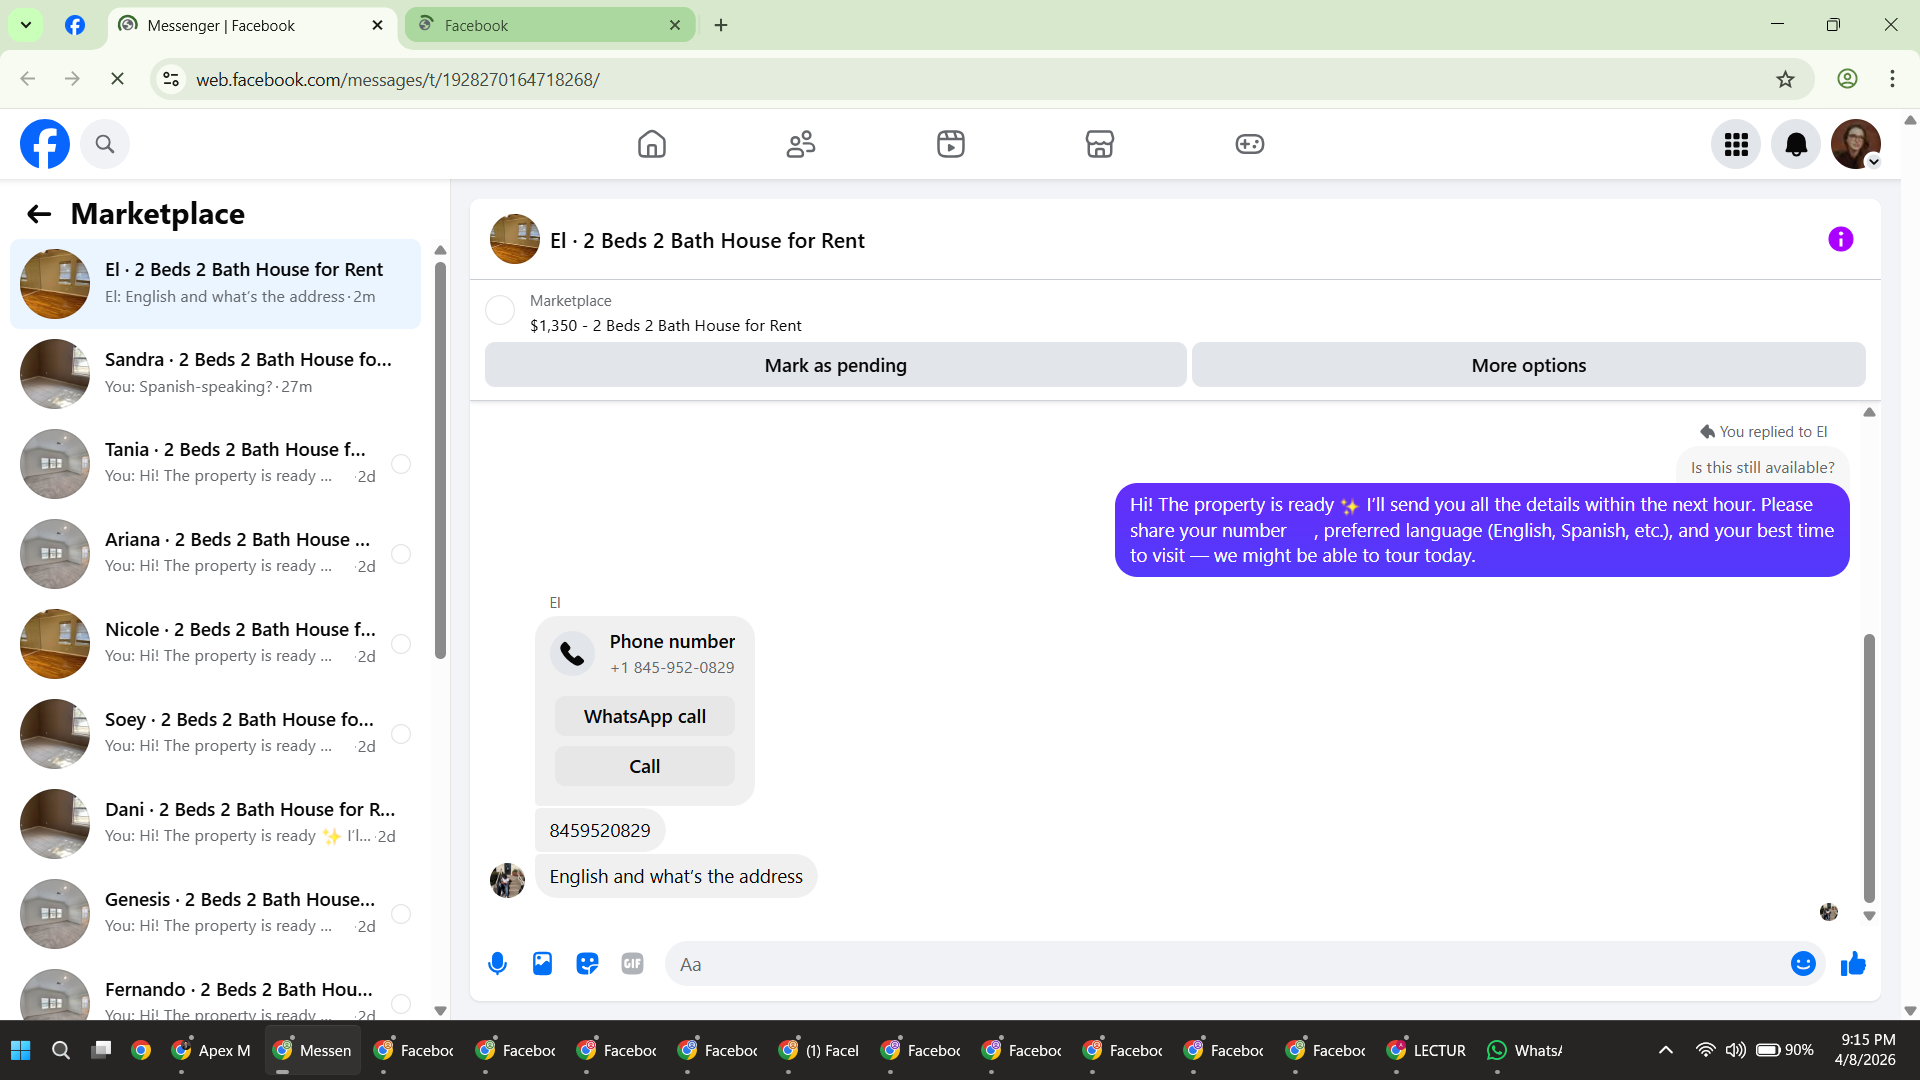Open the GIF picker icon

click(x=632, y=964)
